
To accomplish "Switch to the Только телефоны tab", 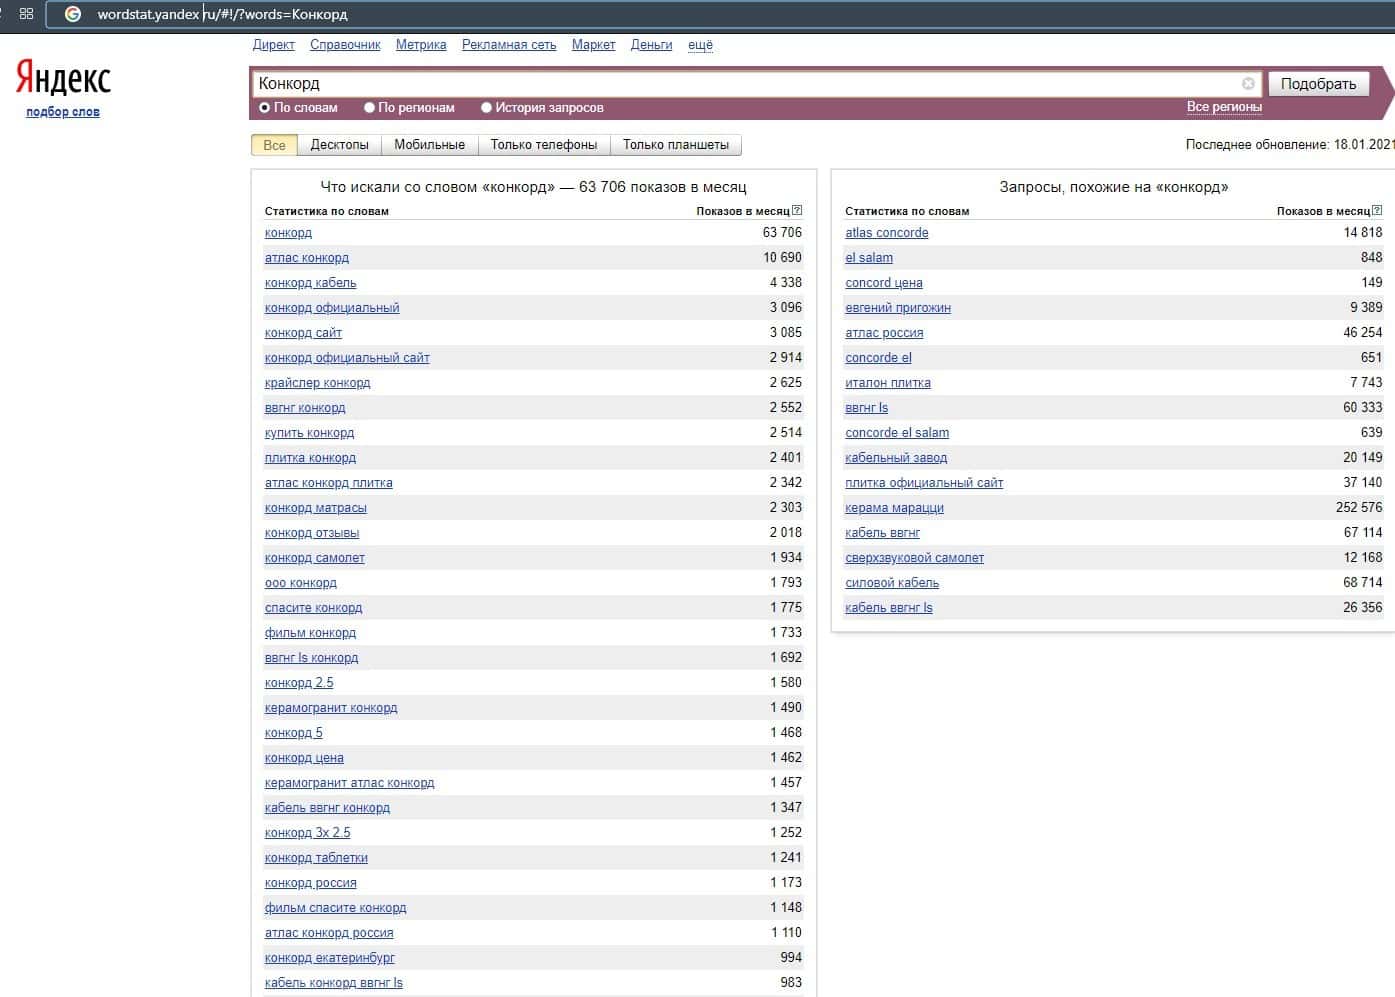I will coord(543,145).
